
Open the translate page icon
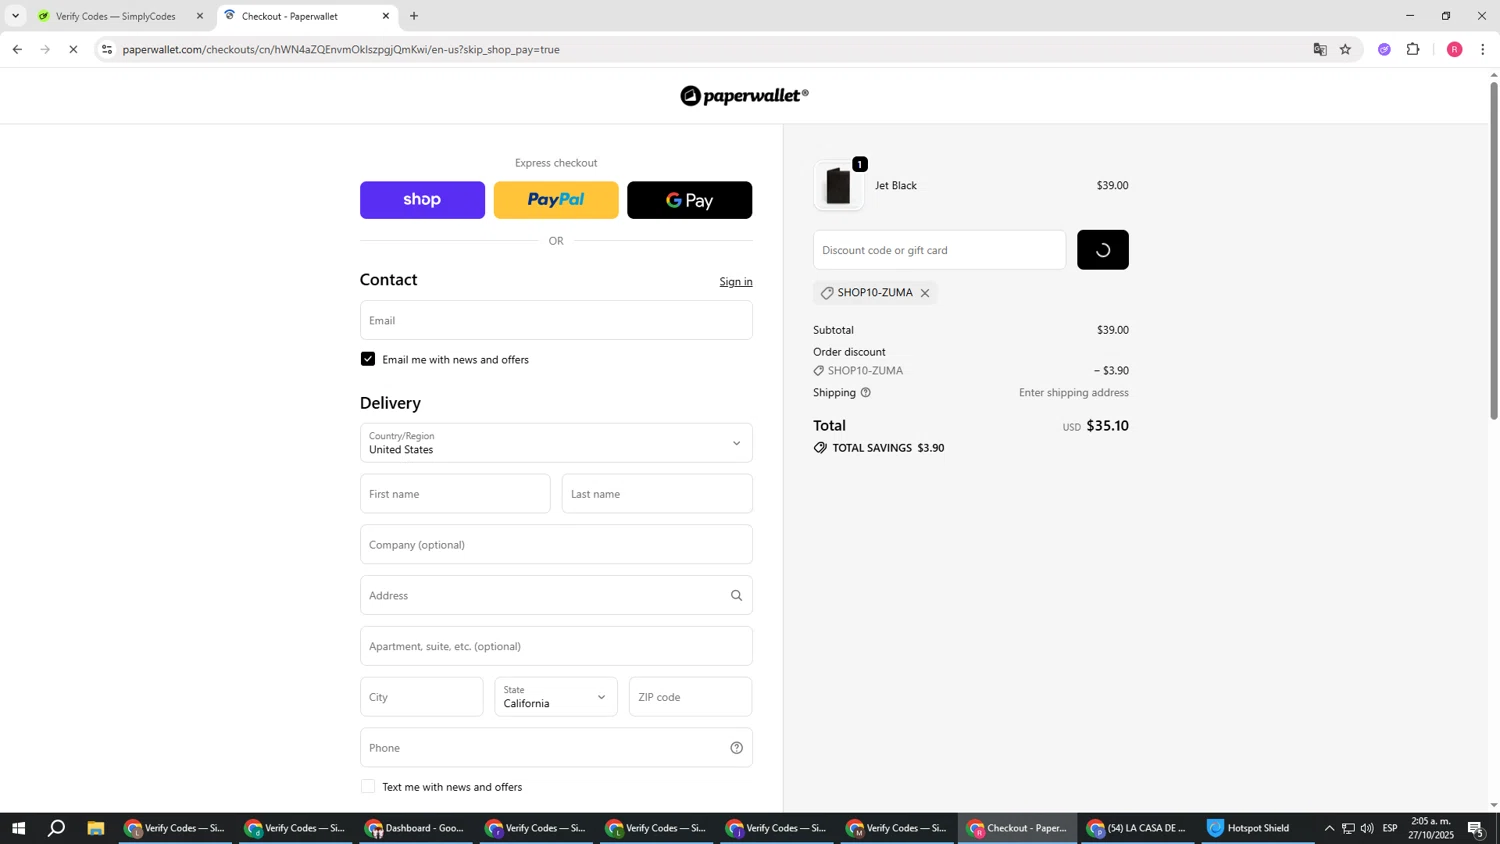(1320, 49)
